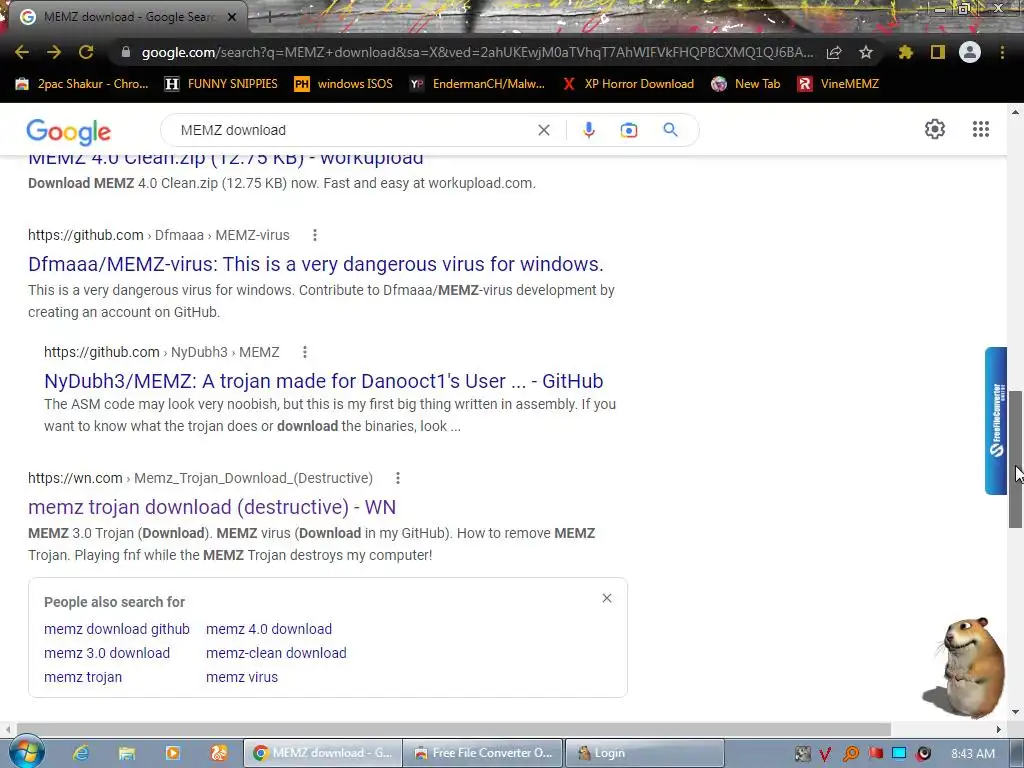The image size is (1024, 768).
Task: Open the Chrome profile avatar
Action: click(970, 52)
